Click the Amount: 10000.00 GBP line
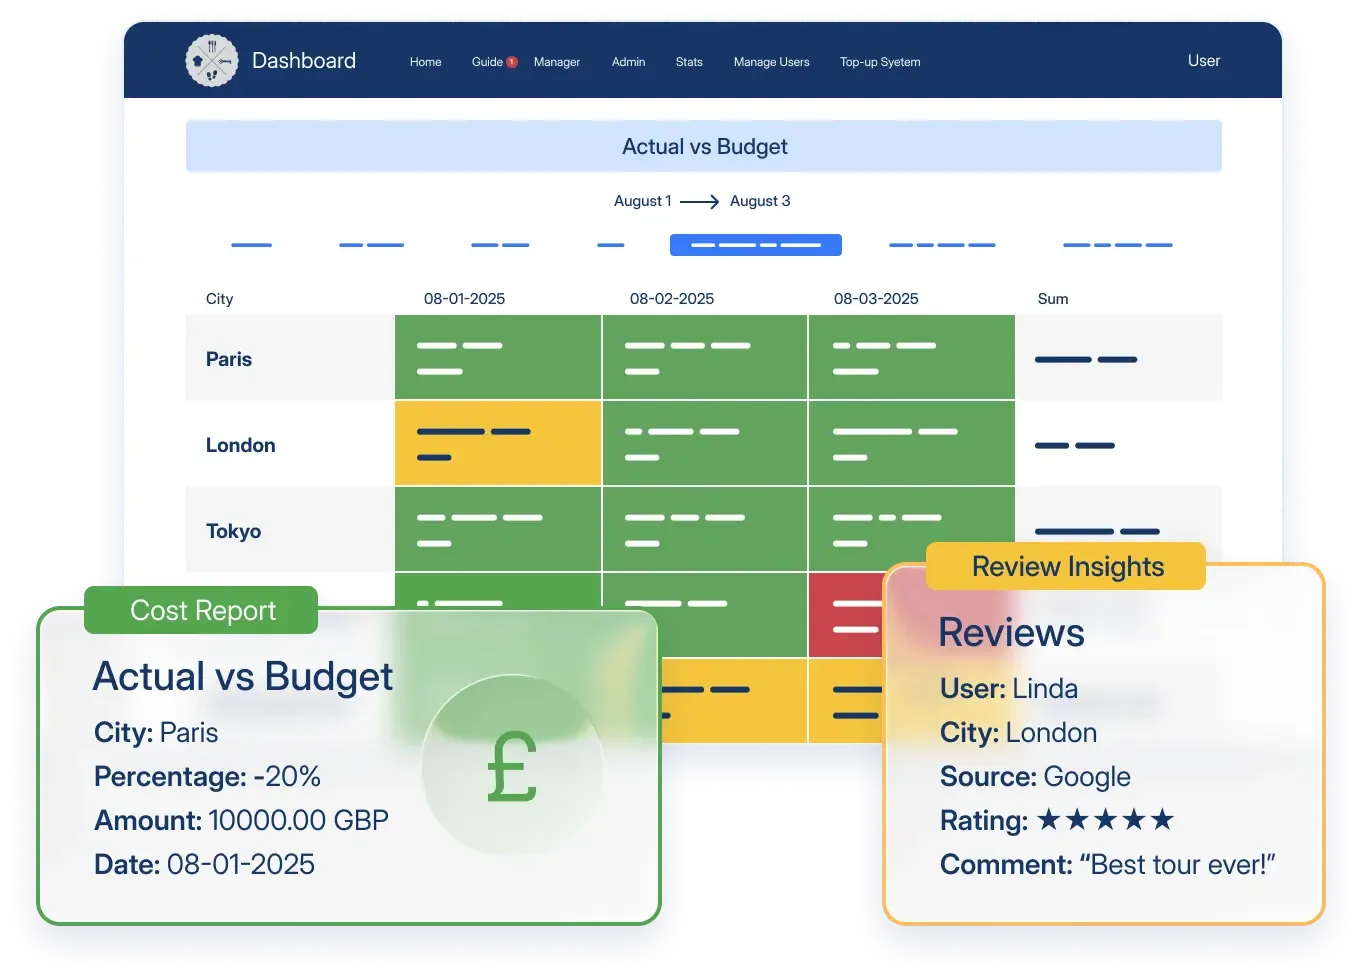Screen dimensions: 1362x978 point(241,820)
